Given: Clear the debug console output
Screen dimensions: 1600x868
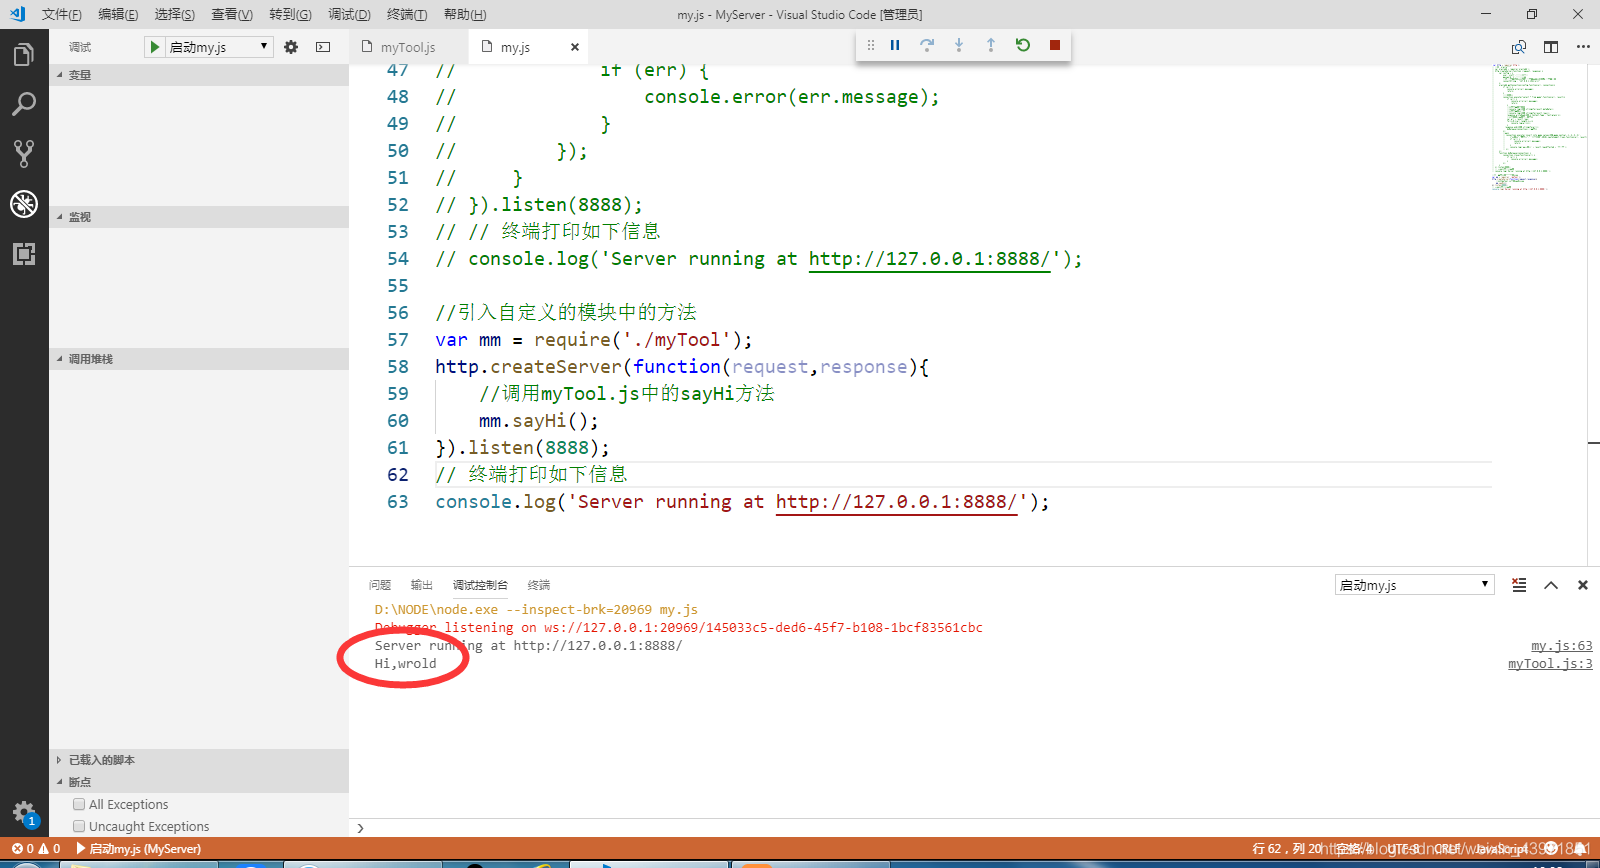Looking at the screenshot, I should click(x=1519, y=585).
